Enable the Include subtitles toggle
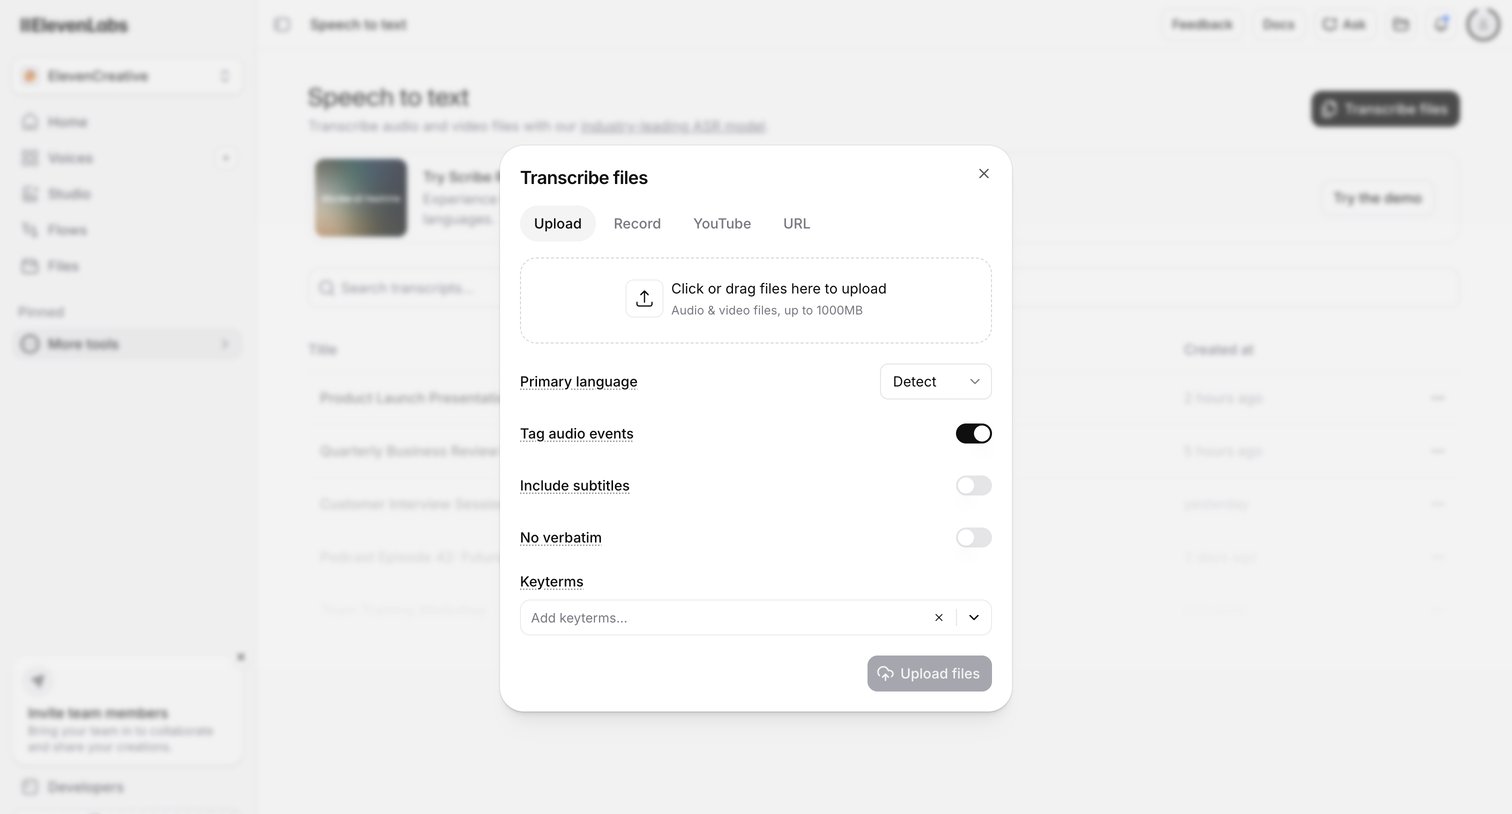Screen dimensions: 1512x814 [x=974, y=486]
